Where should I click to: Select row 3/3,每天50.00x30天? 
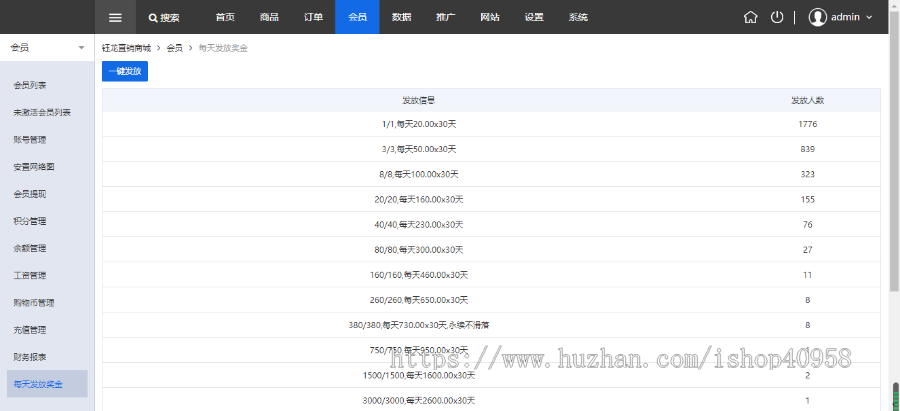(x=491, y=149)
